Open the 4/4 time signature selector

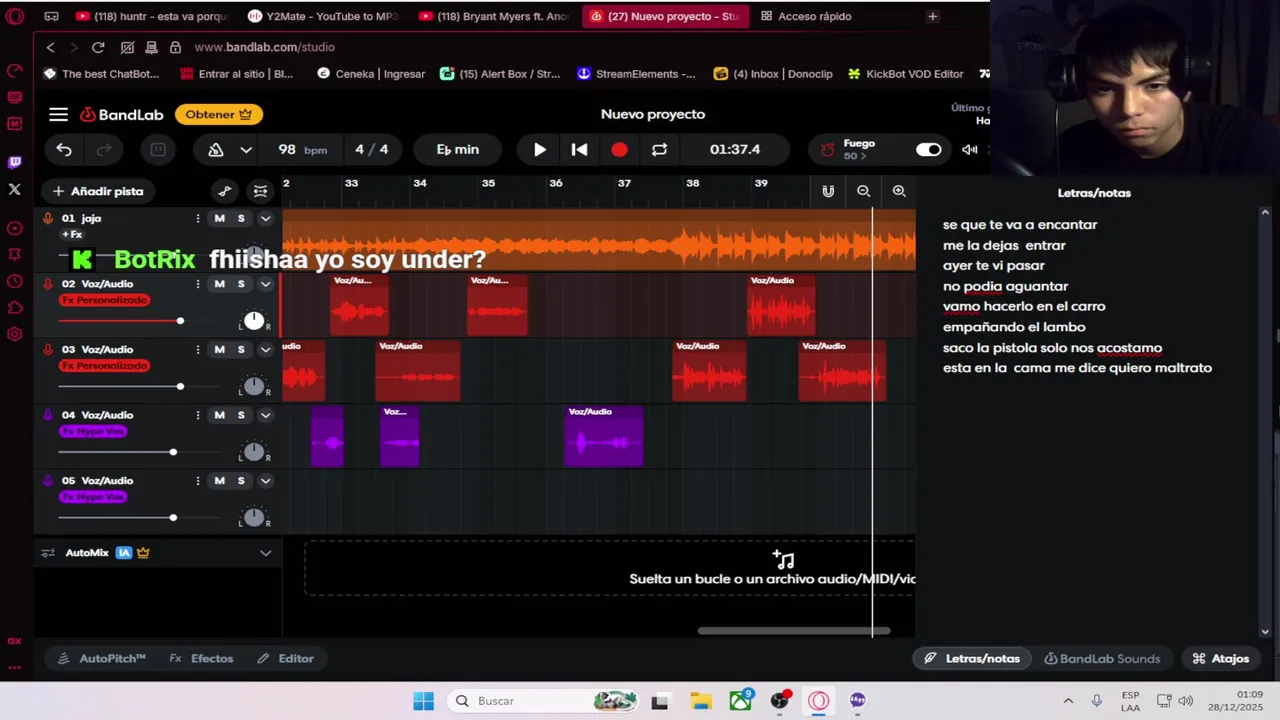372,150
